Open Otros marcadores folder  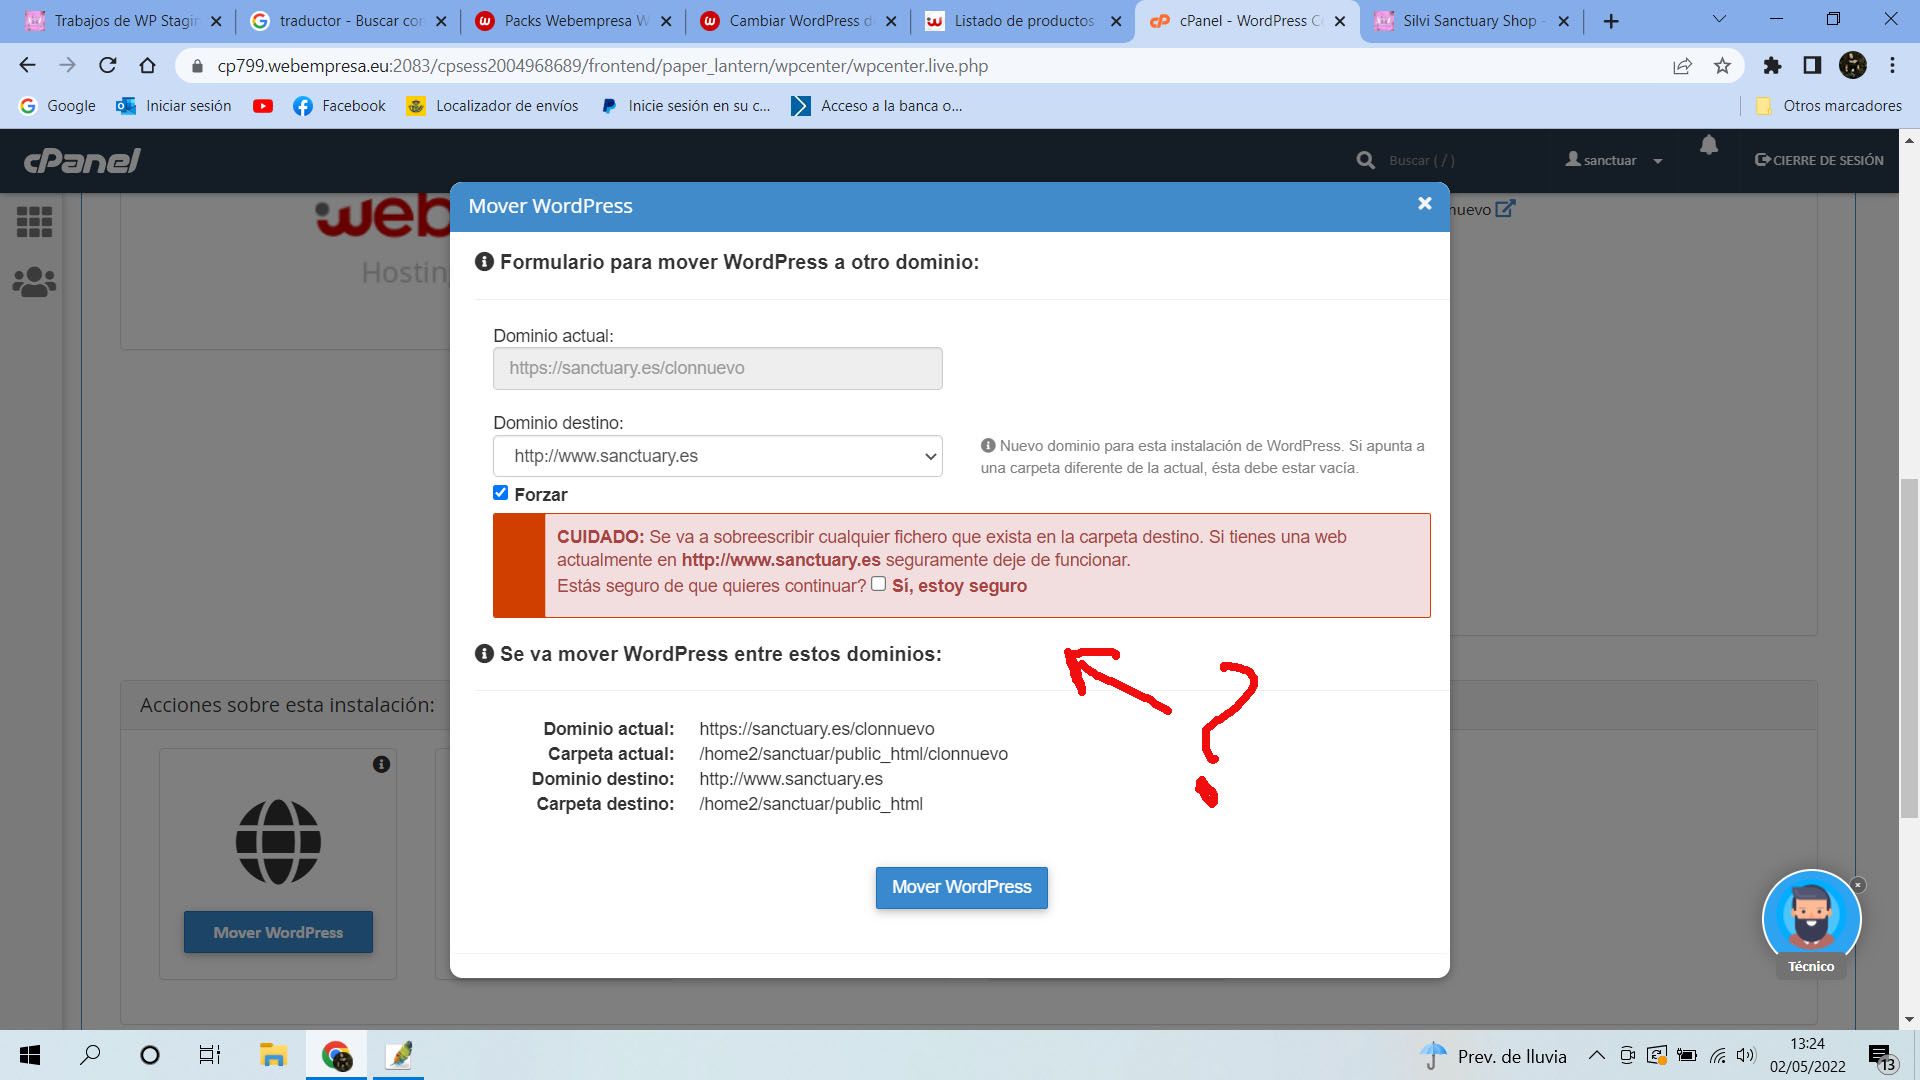[1828, 106]
